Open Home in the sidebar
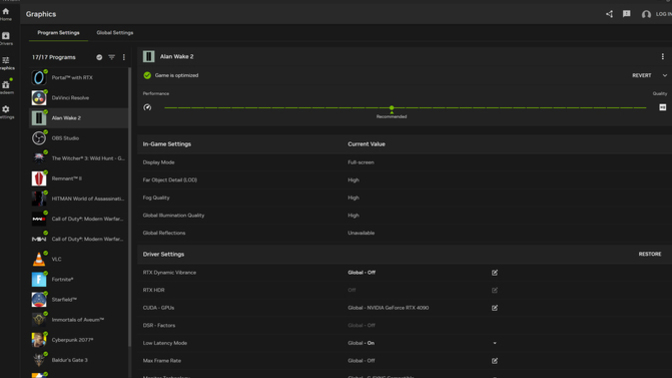Viewport: 672px width, 378px height. point(6,14)
